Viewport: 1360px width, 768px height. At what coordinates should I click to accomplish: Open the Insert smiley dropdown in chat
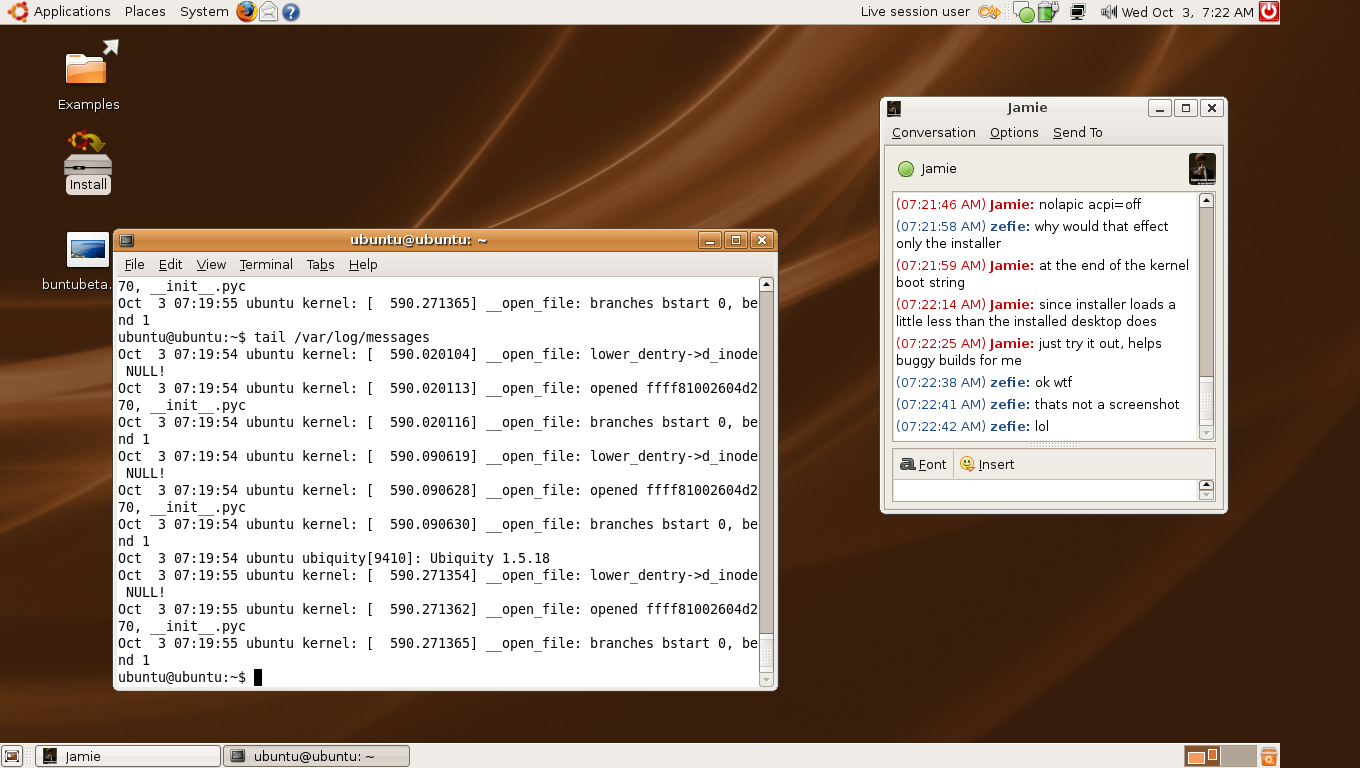pos(986,464)
